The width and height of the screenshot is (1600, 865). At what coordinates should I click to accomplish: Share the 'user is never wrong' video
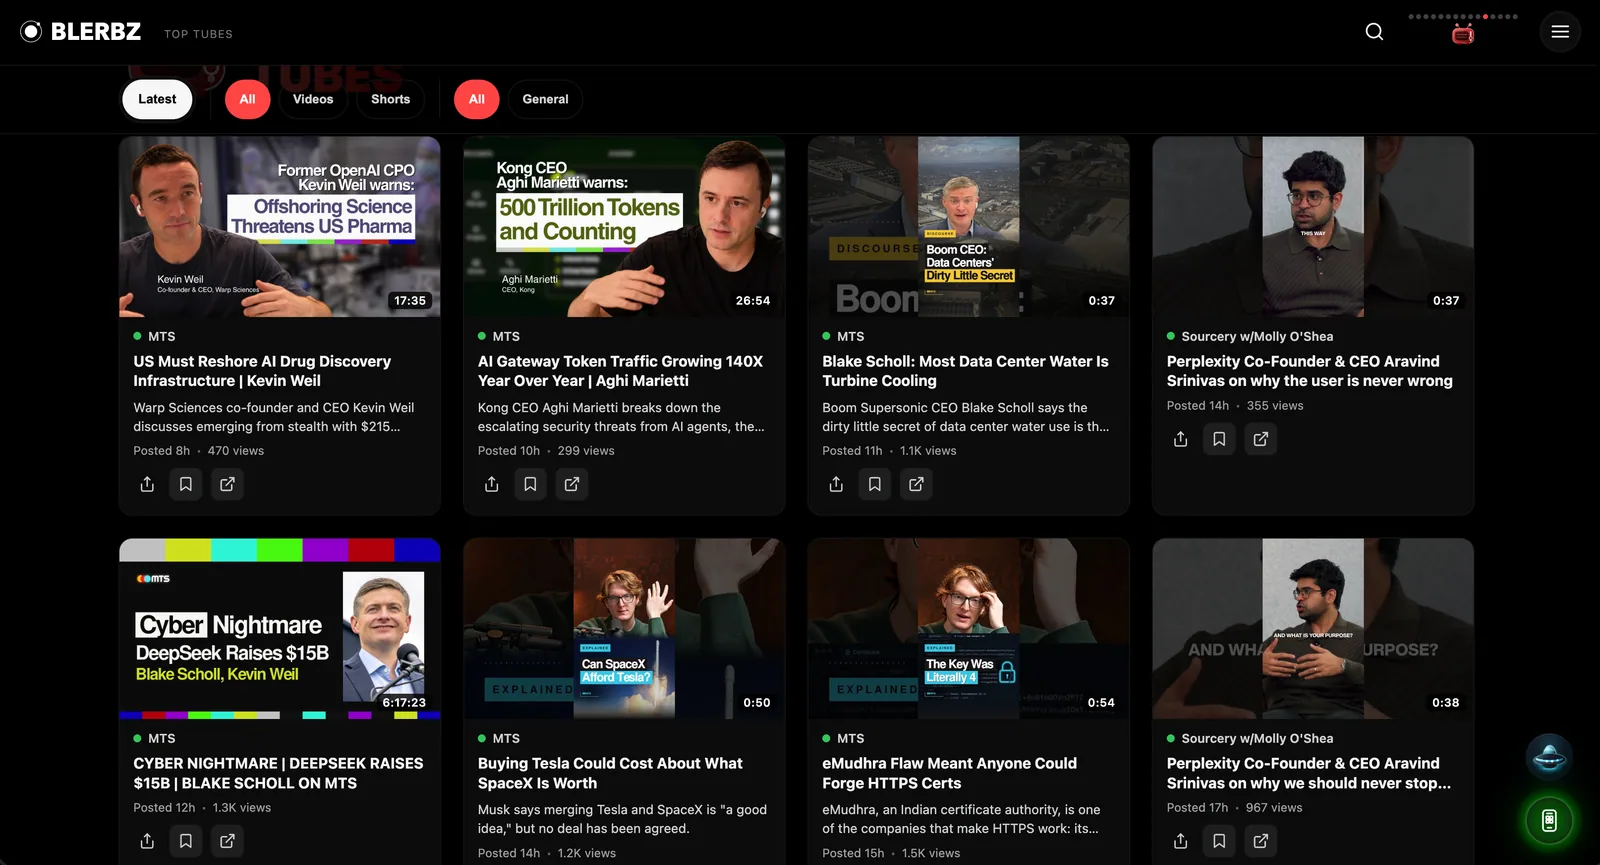1180,439
